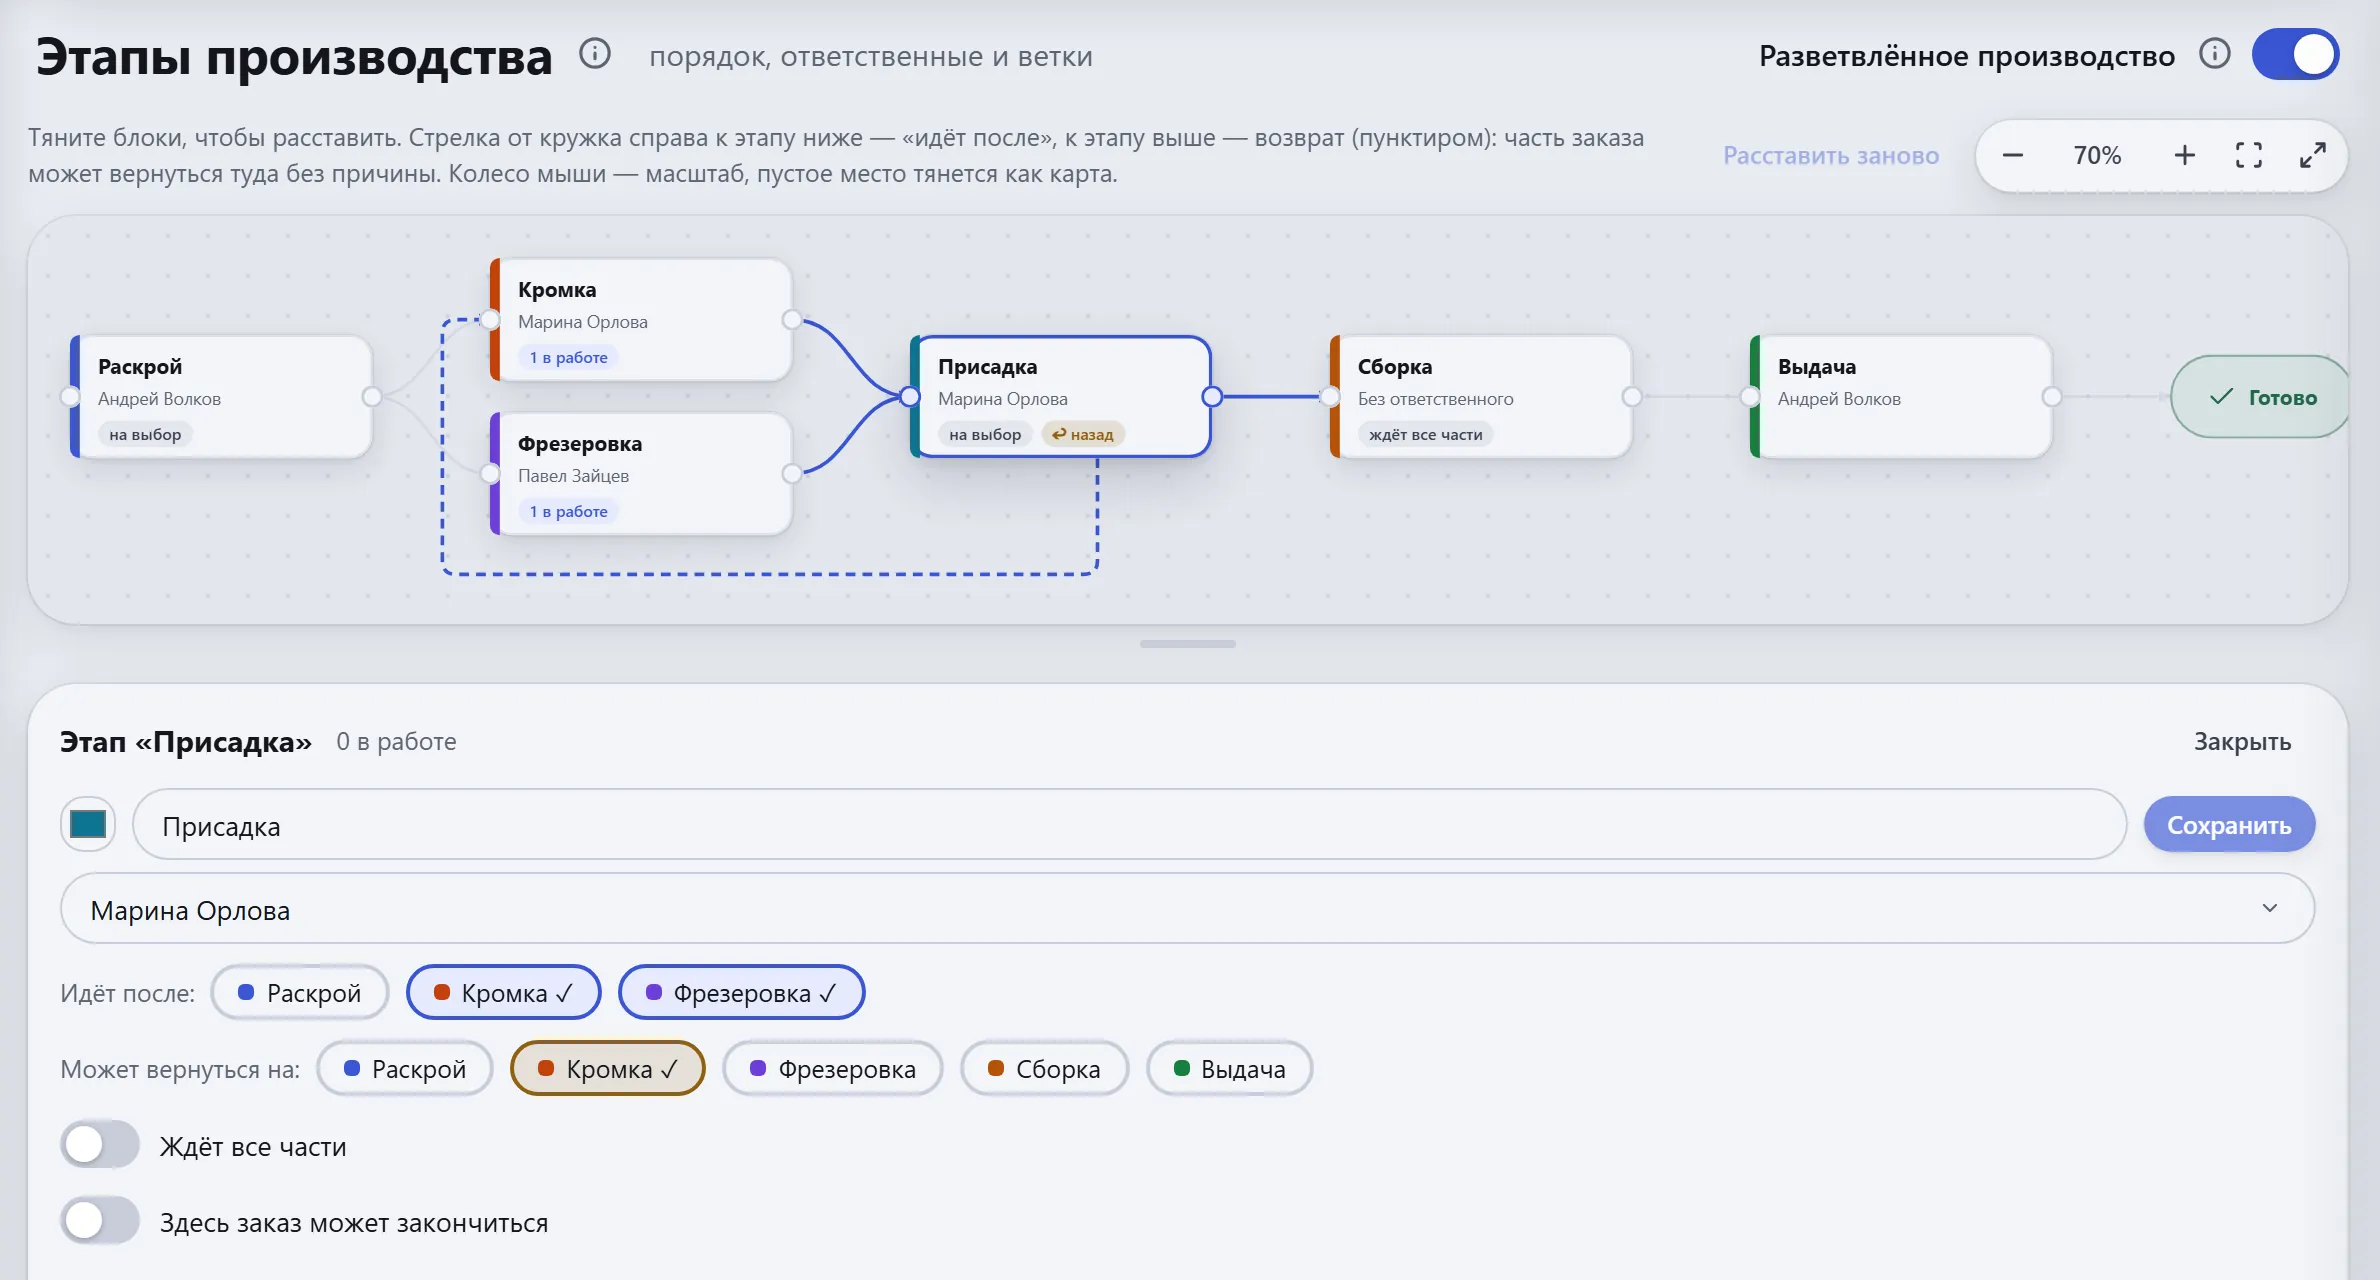The height and width of the screenshot is (1280, 2380).
Task: Click the right connector circle of Раскрой
Action: coord(372,397)
